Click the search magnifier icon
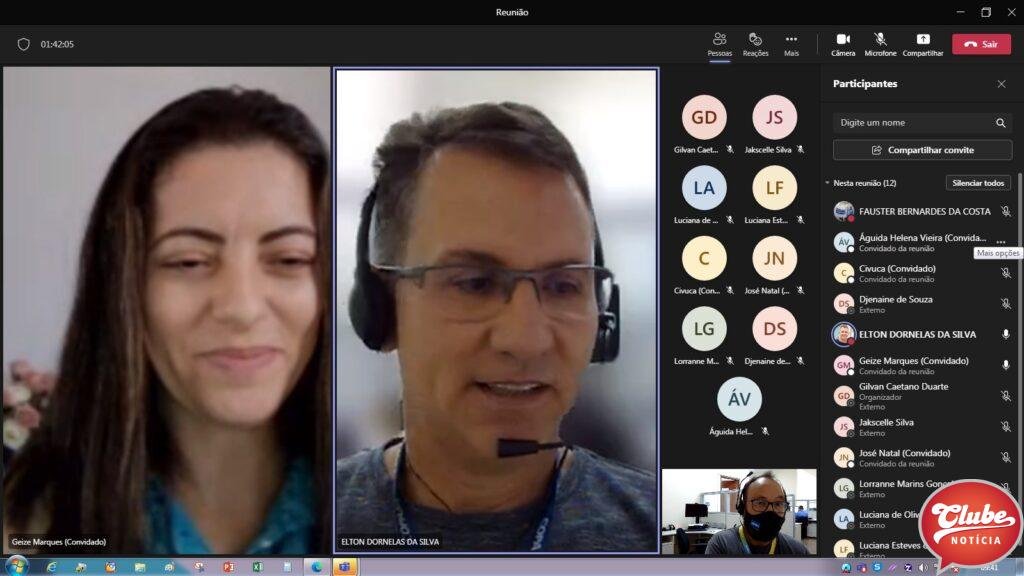Image resolution: width=1024 pixels, height=576 pixels. pyautogui.click(x=1000, y=123)
